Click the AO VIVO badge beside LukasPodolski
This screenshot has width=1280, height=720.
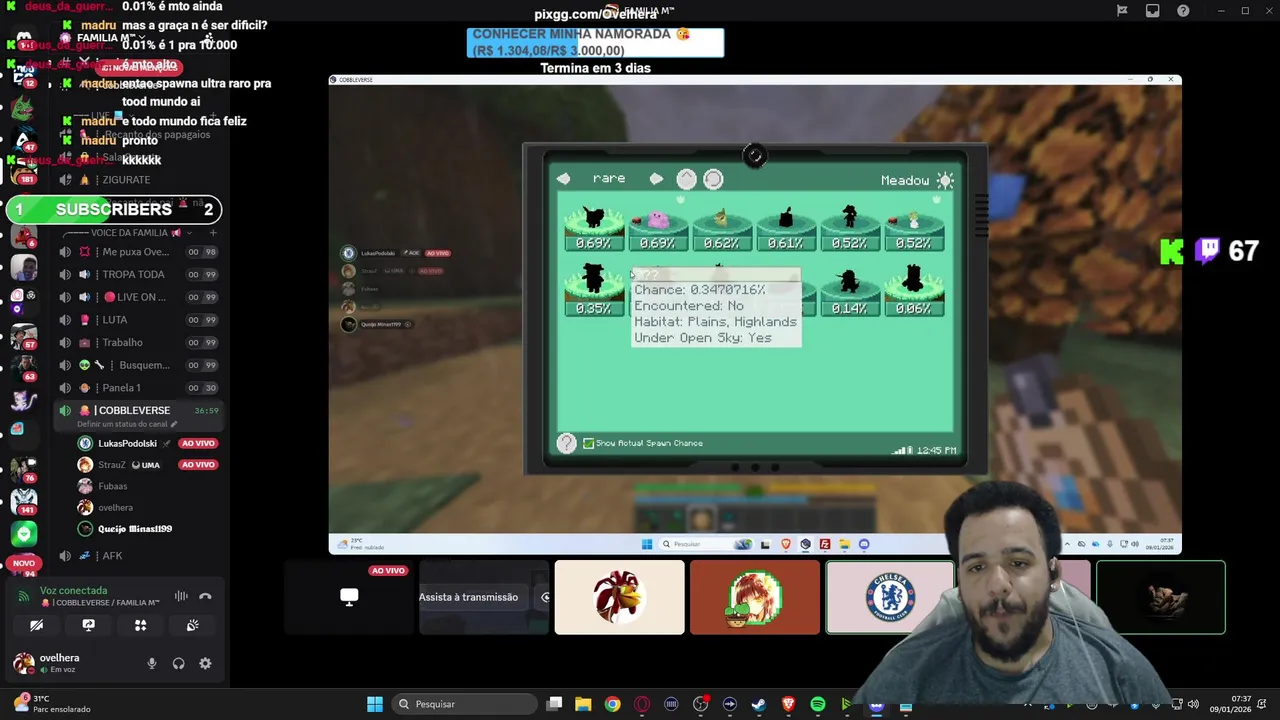click(x=198, y=443)
